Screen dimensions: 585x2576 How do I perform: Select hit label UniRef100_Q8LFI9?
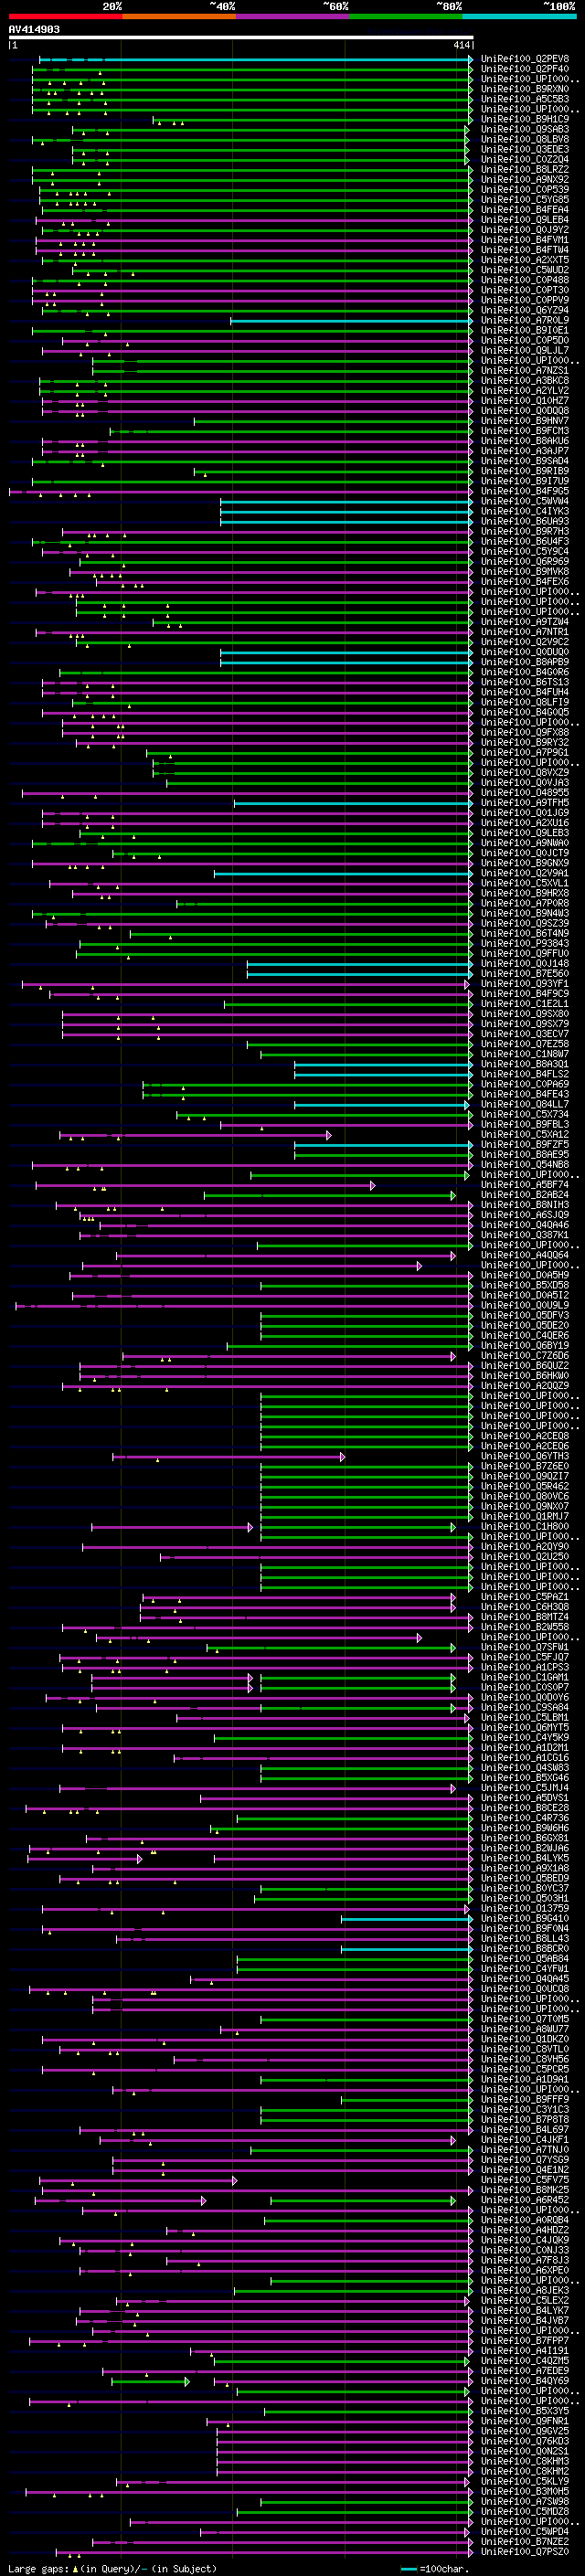[524, 702]
